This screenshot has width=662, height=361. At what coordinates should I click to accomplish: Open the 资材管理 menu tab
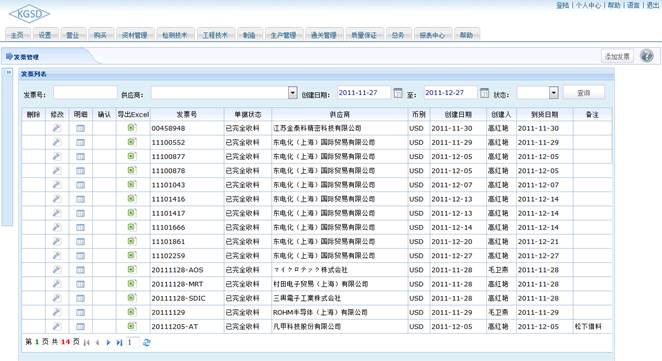pyautogui.click(x=135, y=35)
